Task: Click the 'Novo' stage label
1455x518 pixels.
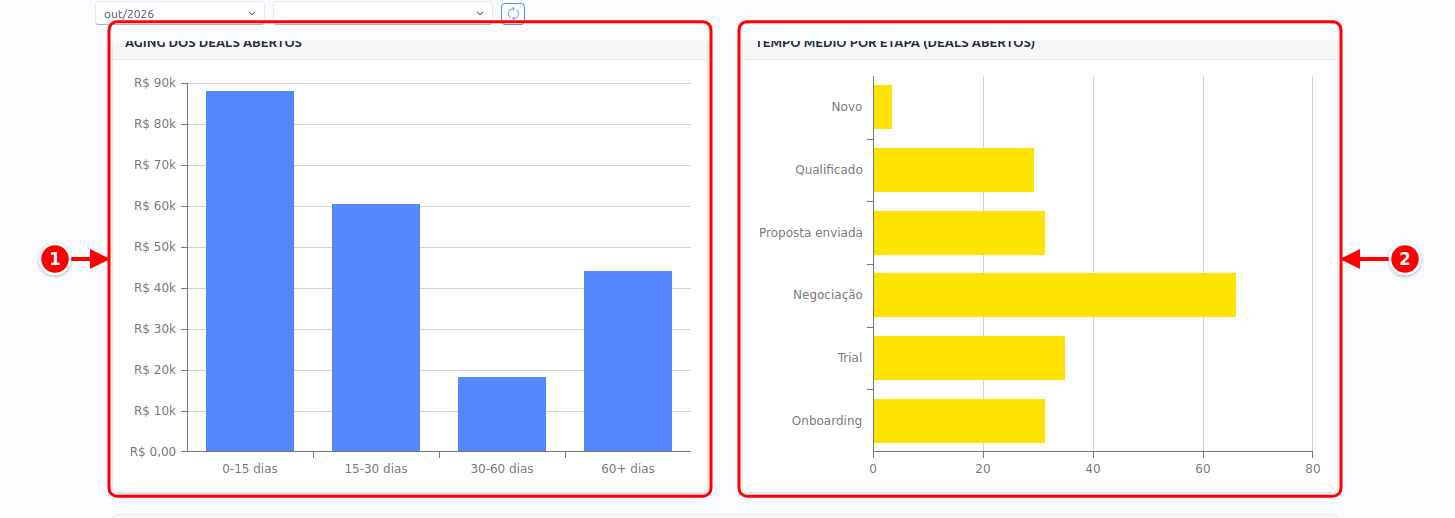Action: point(847,107)
